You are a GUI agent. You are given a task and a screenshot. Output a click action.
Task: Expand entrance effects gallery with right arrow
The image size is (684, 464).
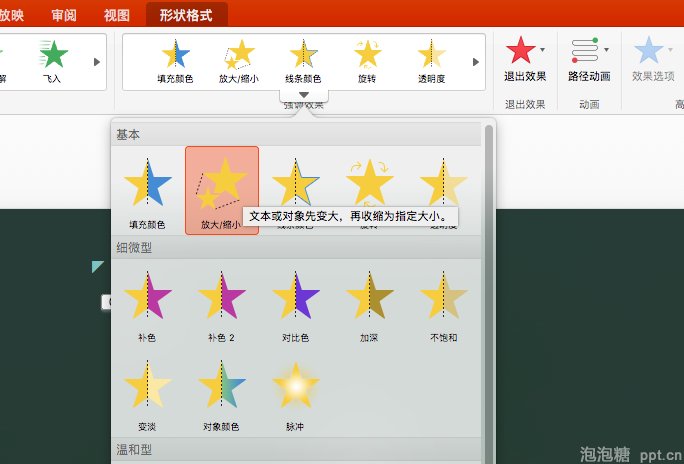pos(97,62)
